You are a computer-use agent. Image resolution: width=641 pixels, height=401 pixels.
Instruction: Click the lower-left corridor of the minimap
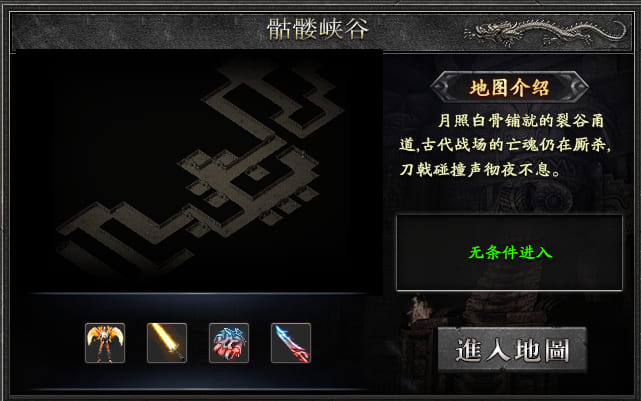tap(123, 235)
